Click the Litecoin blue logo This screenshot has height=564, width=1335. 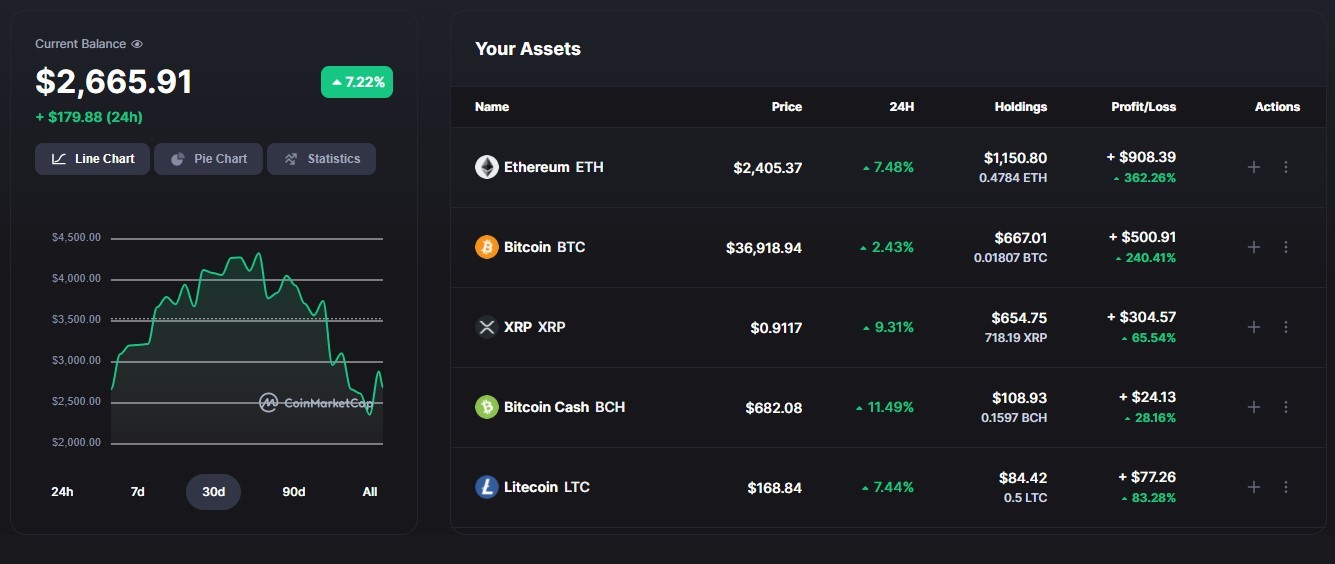(487, 487)
